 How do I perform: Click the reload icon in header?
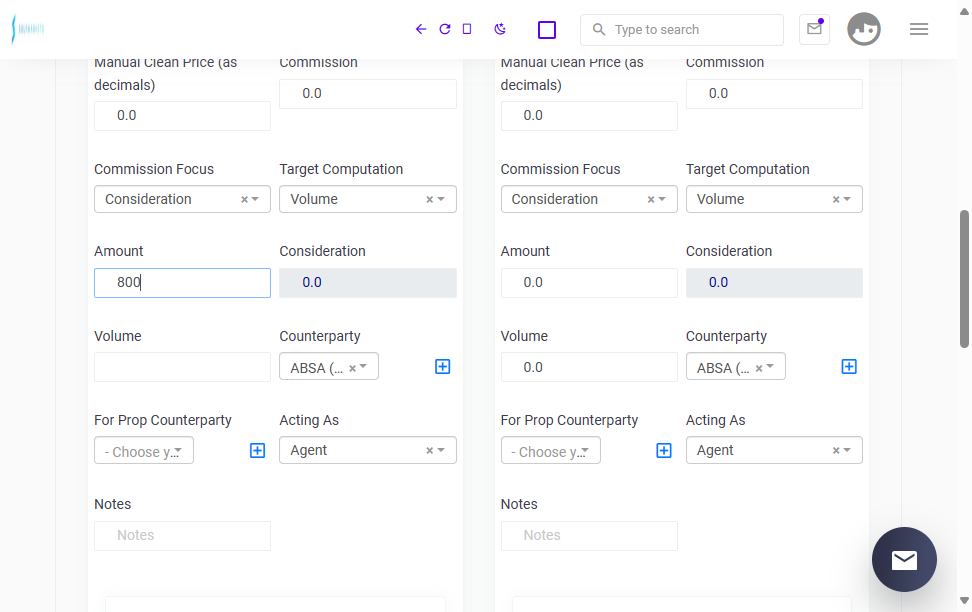point(444,29)
